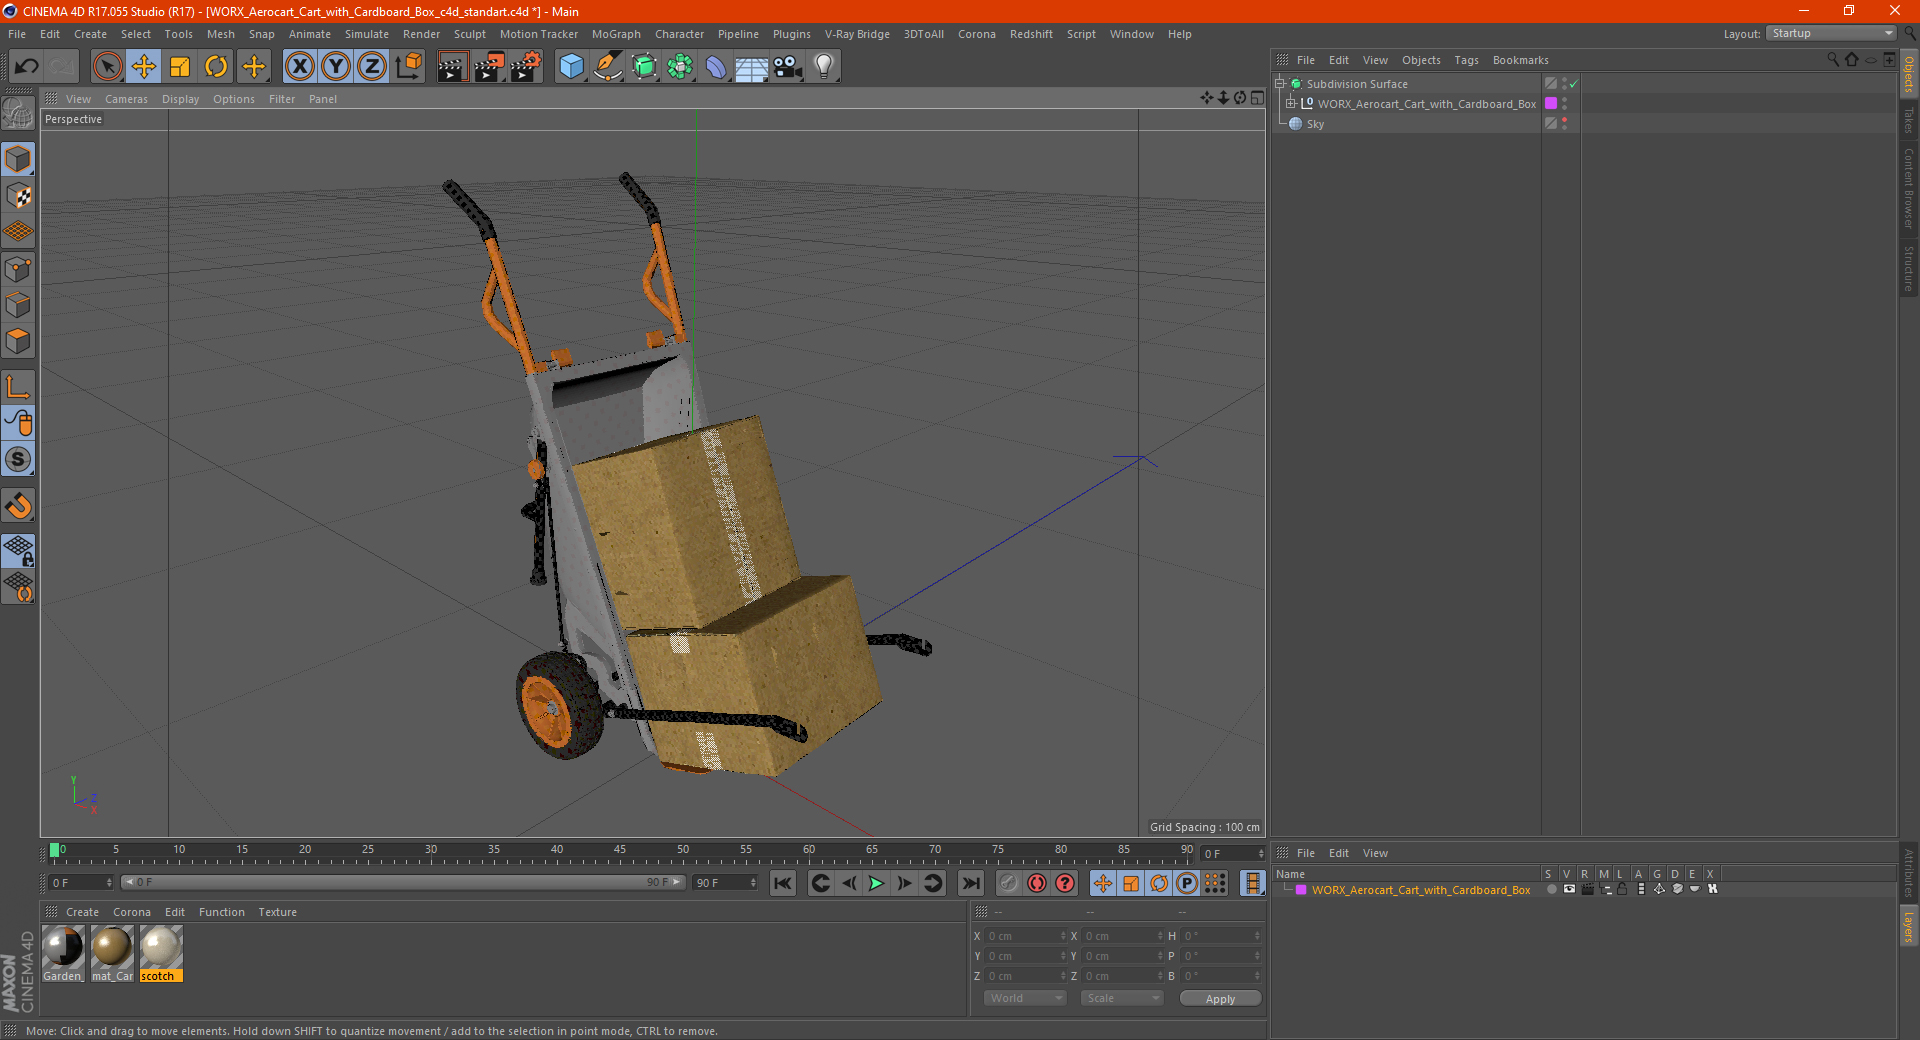Switch to Texture mode in left palette
This screenshot has width=1920, height=1040.
(x=18, y=196)
